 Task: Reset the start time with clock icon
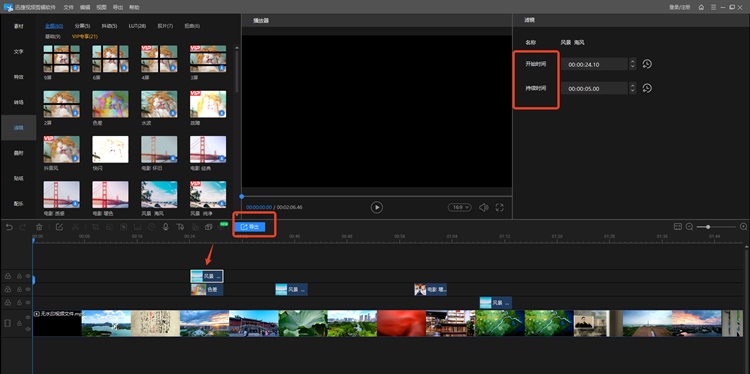(647, 64)
